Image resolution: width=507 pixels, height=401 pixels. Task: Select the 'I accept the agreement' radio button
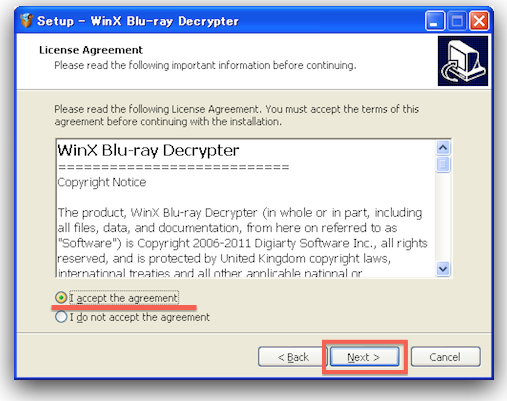61,297
